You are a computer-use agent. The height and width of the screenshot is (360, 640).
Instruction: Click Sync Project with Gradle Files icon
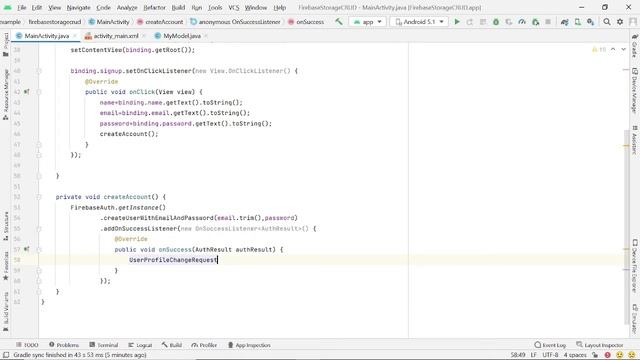click(x=564, y=22)
